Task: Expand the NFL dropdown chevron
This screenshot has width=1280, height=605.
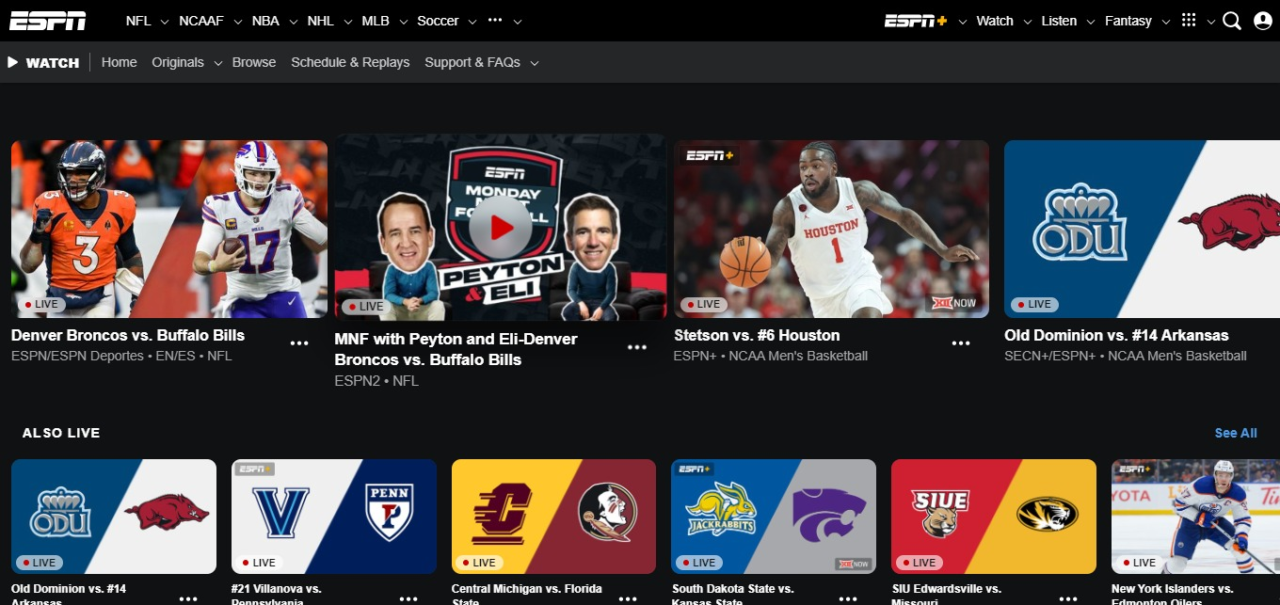Action: 163,21
